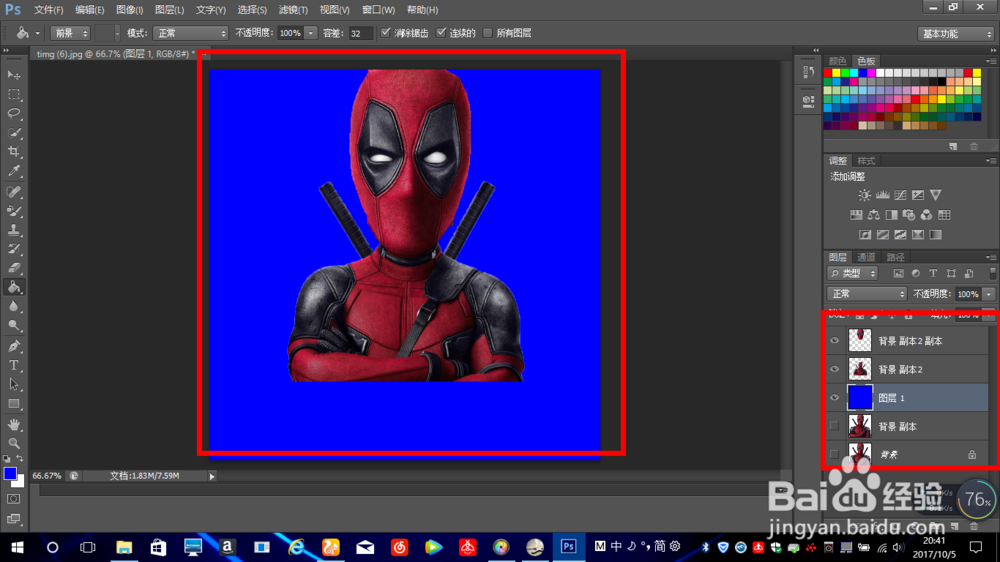Viewport: 1000px width, 562px height.
Task: Open the 文件(F) menu
Action: coord(48,10)
